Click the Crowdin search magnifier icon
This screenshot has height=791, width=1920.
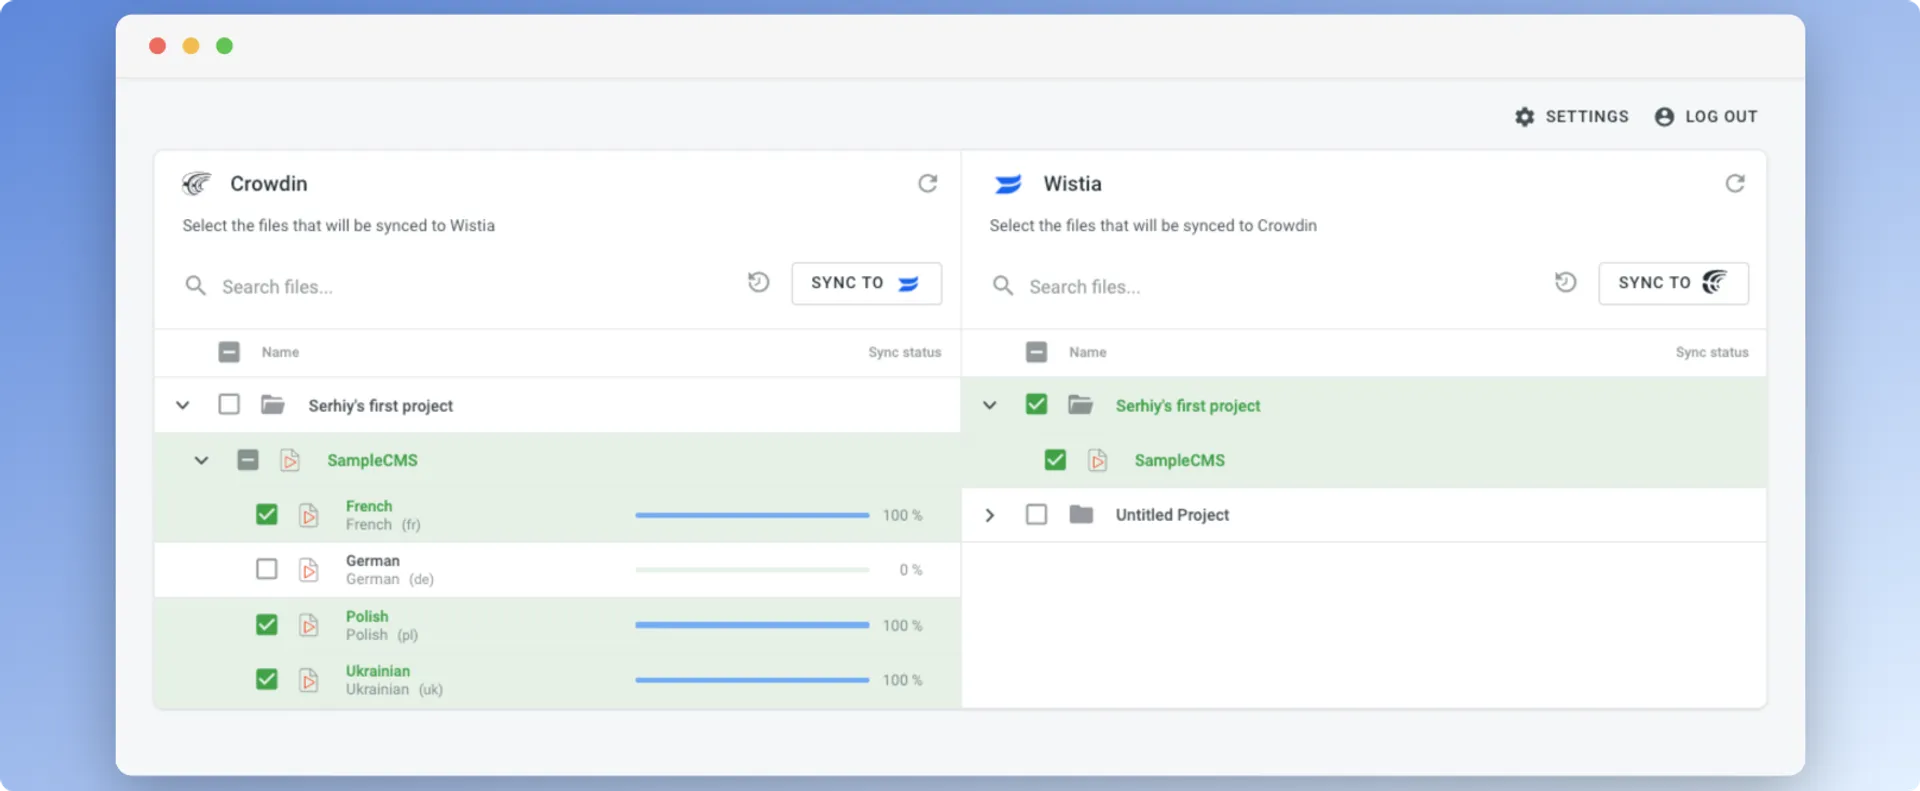tap(196, 287)
